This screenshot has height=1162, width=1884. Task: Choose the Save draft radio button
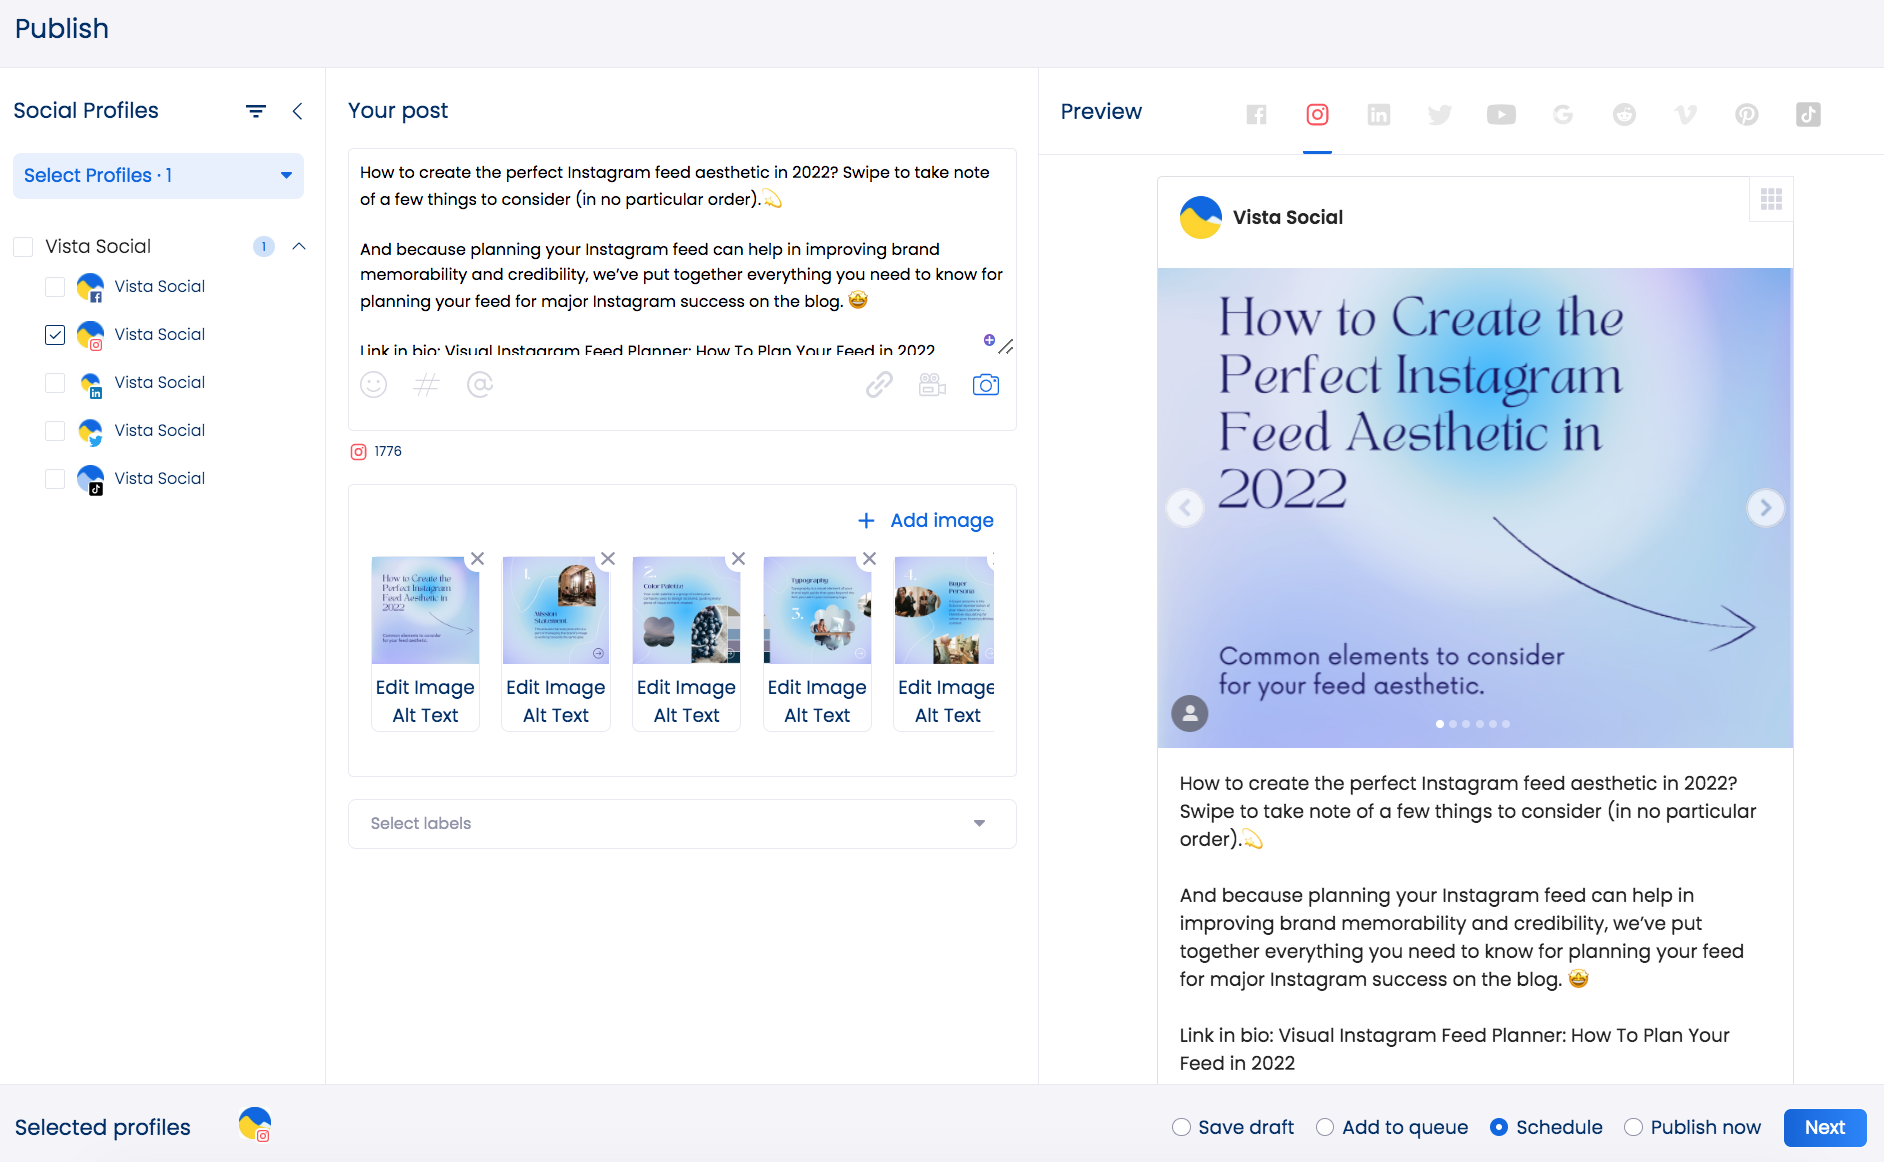[x=1181, y=1127]
